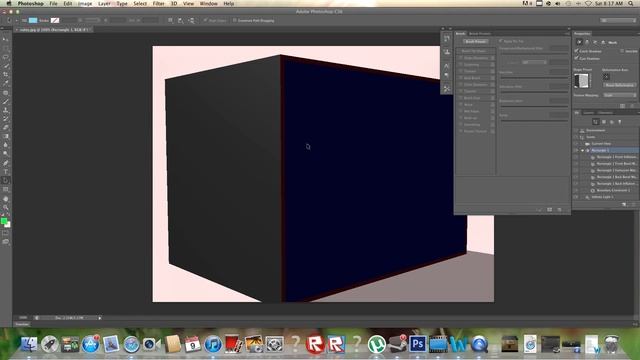Toggle Invisible checkbox in Properties
The height and width of the screenshot is (360, 640).
[x=622, y=51]
